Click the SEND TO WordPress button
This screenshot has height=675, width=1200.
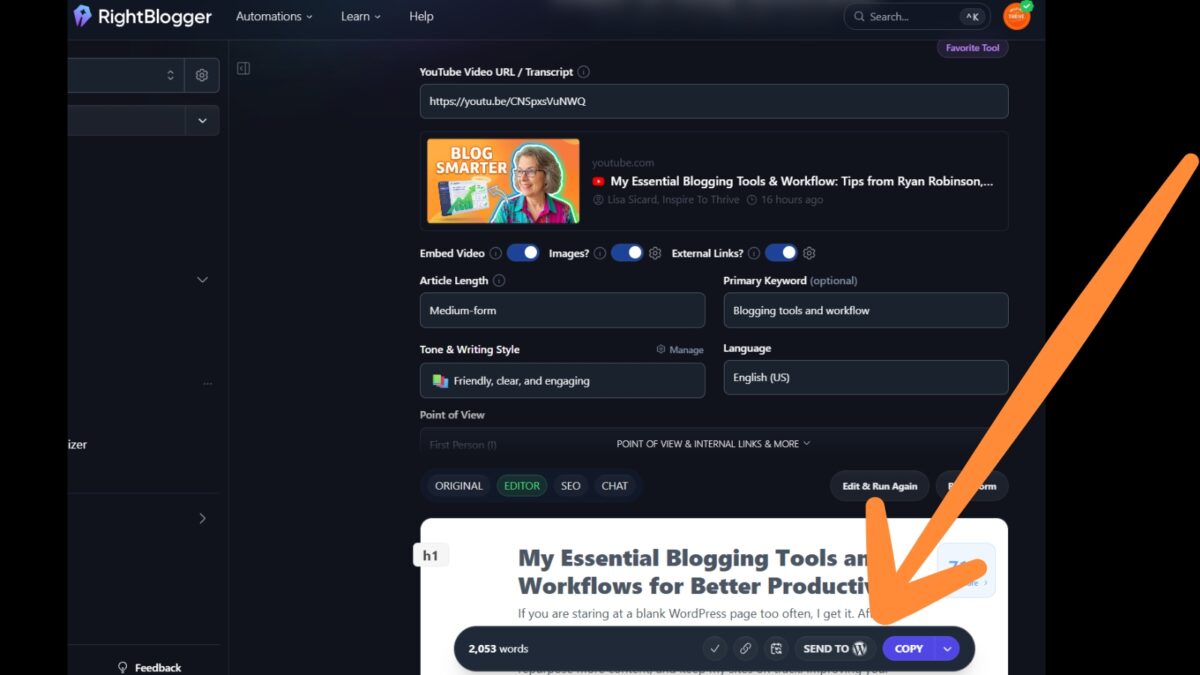point(834,648)
